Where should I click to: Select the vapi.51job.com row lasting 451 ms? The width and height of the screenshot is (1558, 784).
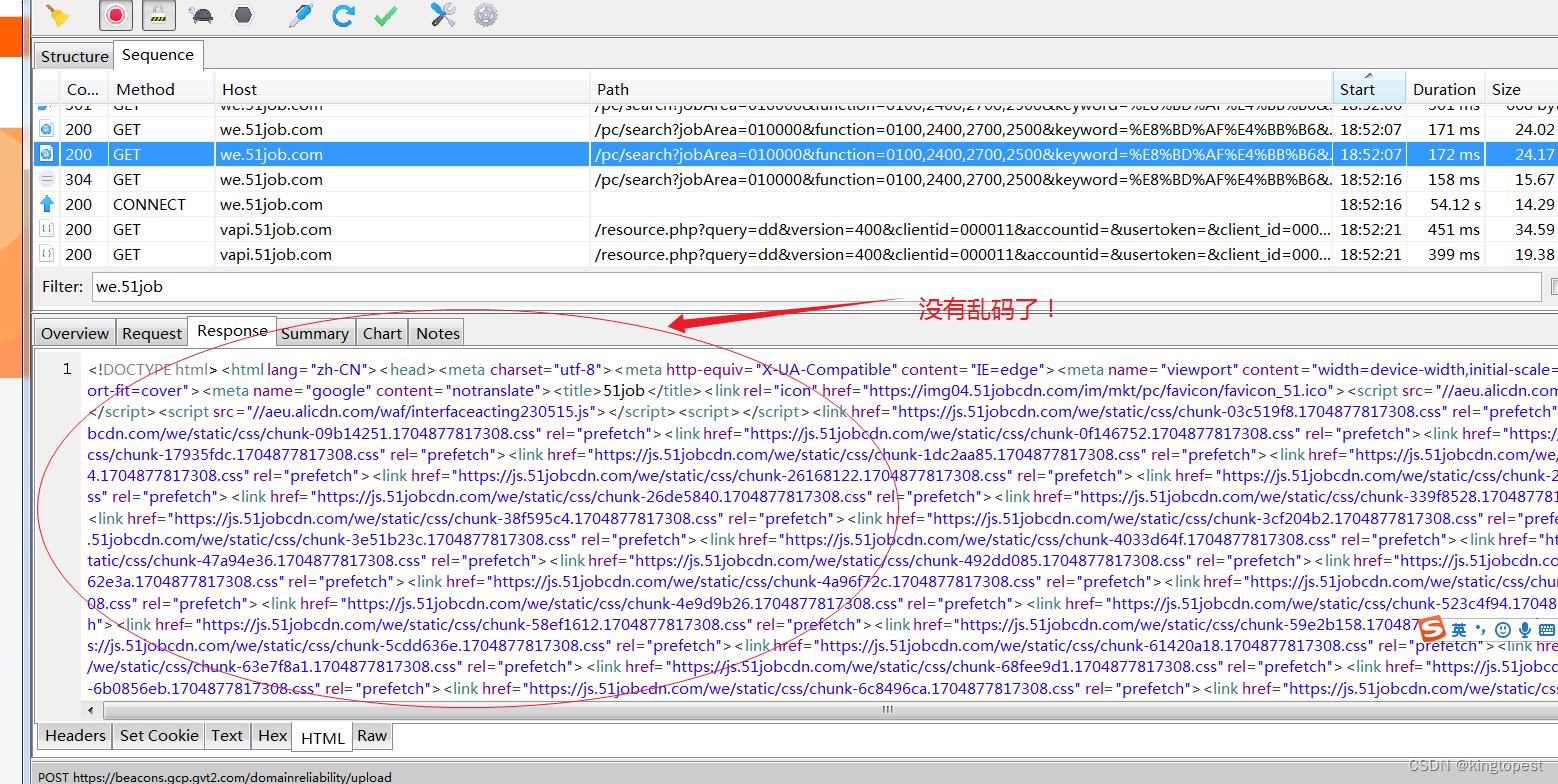(x=796, y=230)
